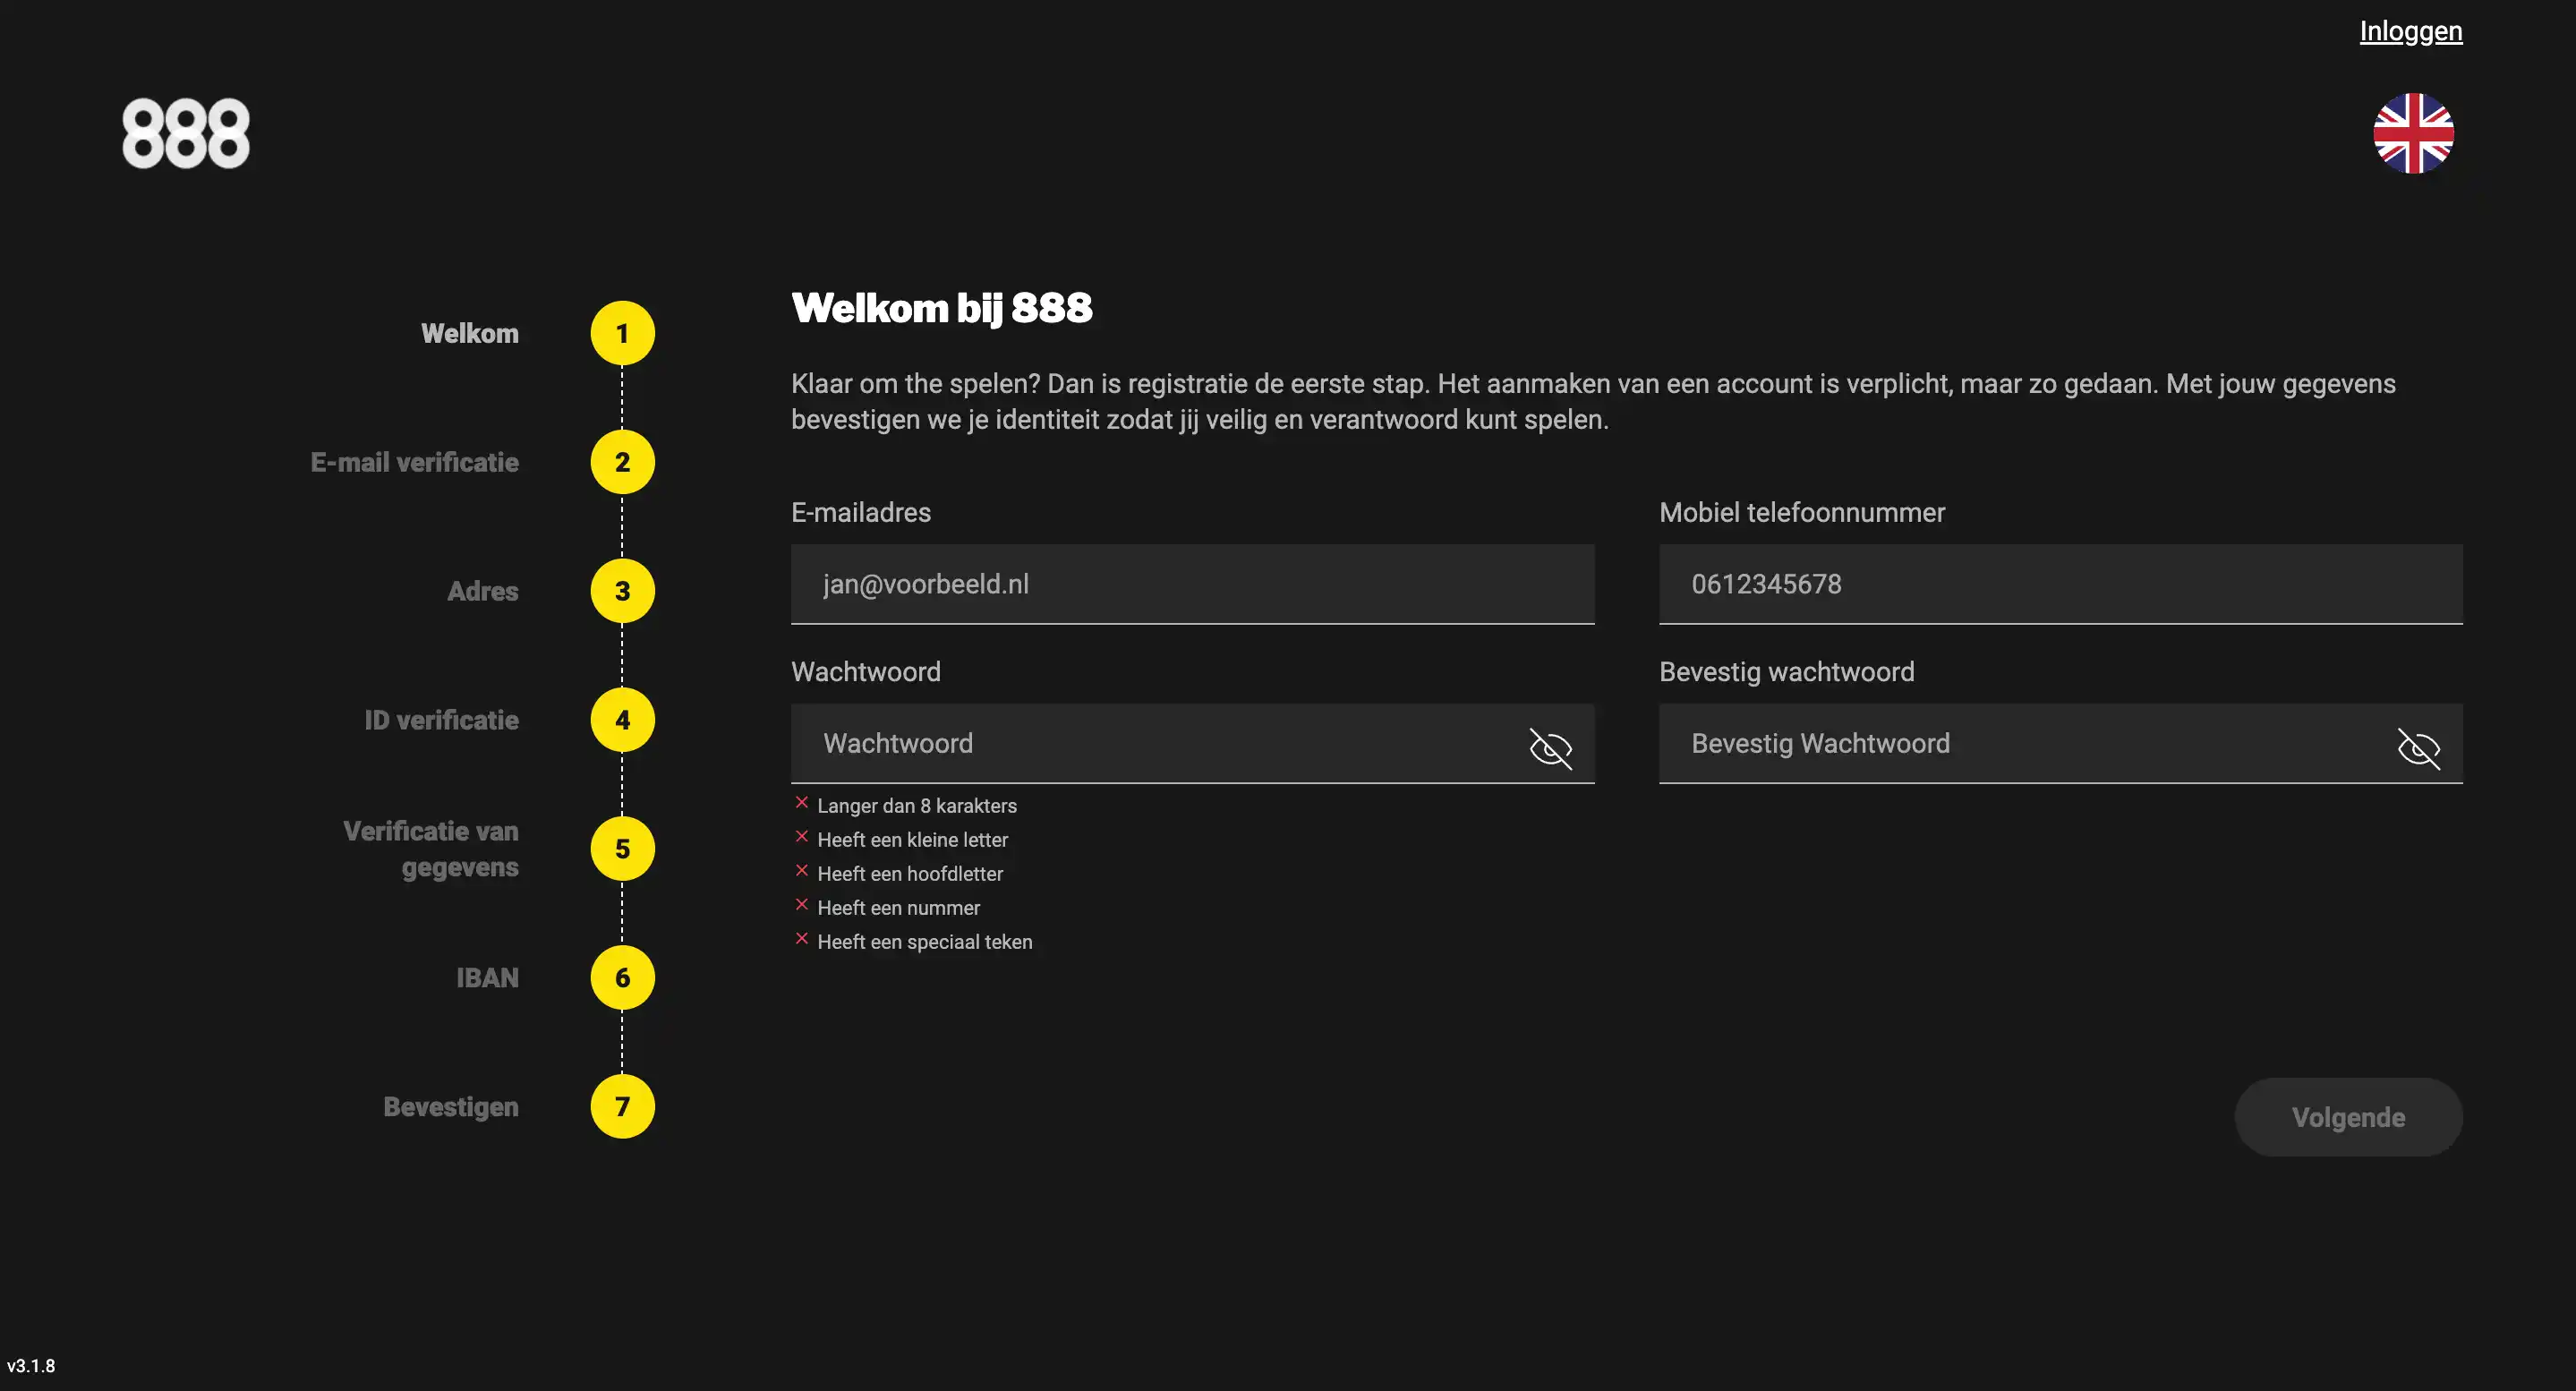The width and height of the screenshot is (2576, 1391).
Task: Click red X beside Heeft een kleine letter
Action: 801,837
